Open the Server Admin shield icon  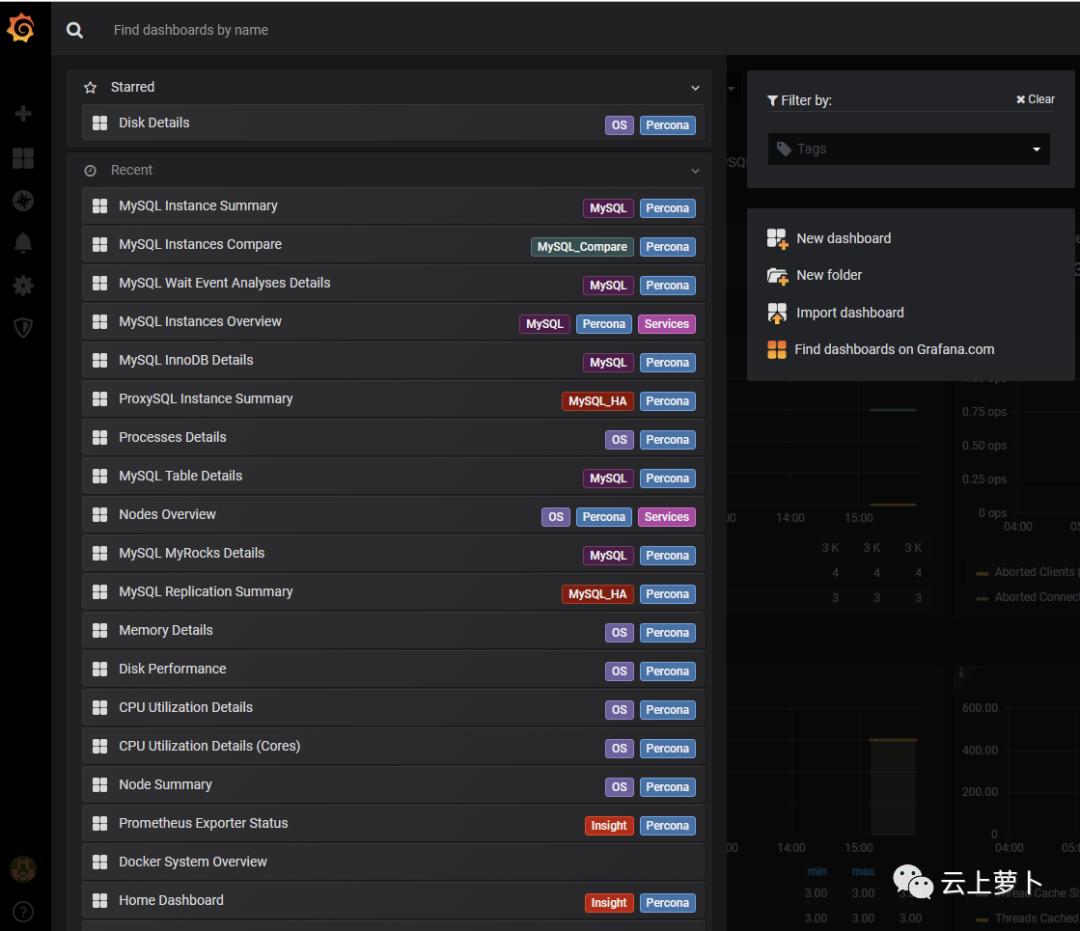[23, 328]
